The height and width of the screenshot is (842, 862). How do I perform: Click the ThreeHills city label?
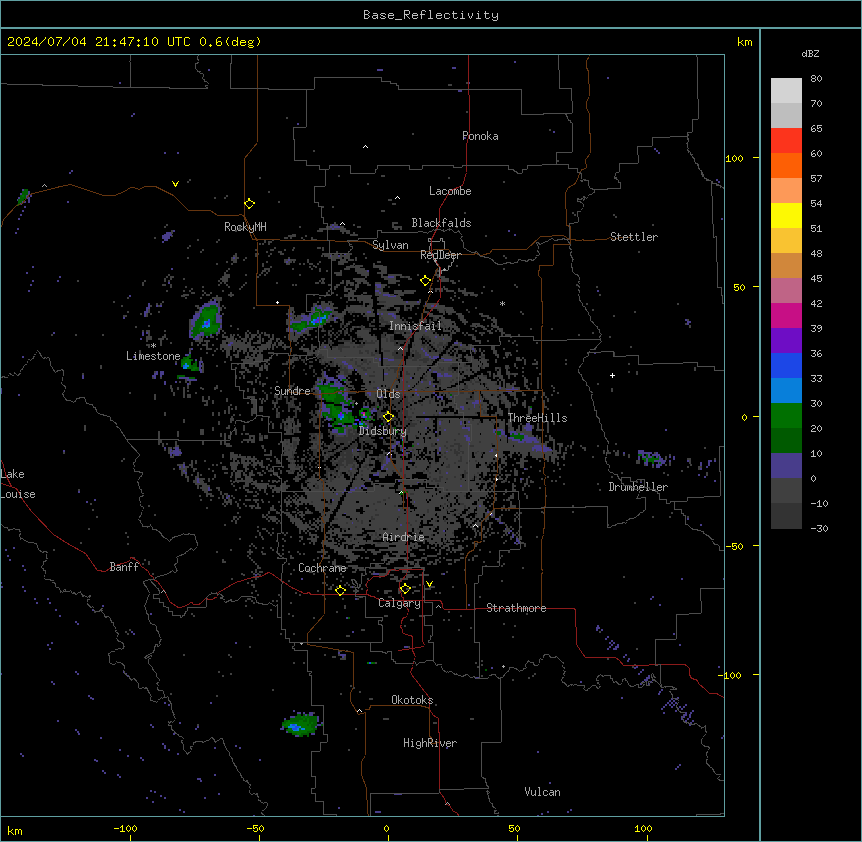(537, 418)
